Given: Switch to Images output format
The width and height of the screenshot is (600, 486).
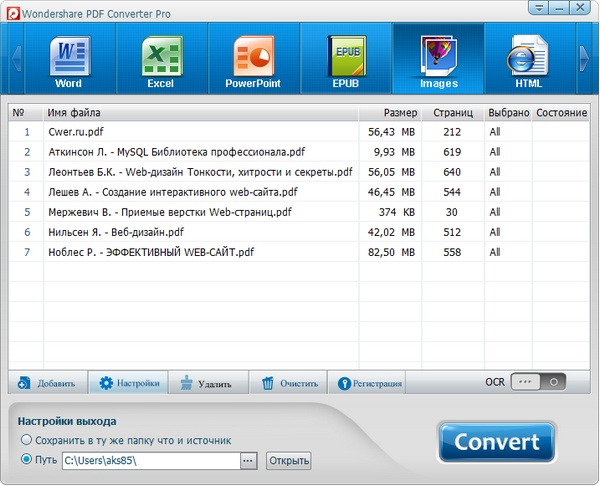Looking at the screenshot, I should [x=438, y=58].
